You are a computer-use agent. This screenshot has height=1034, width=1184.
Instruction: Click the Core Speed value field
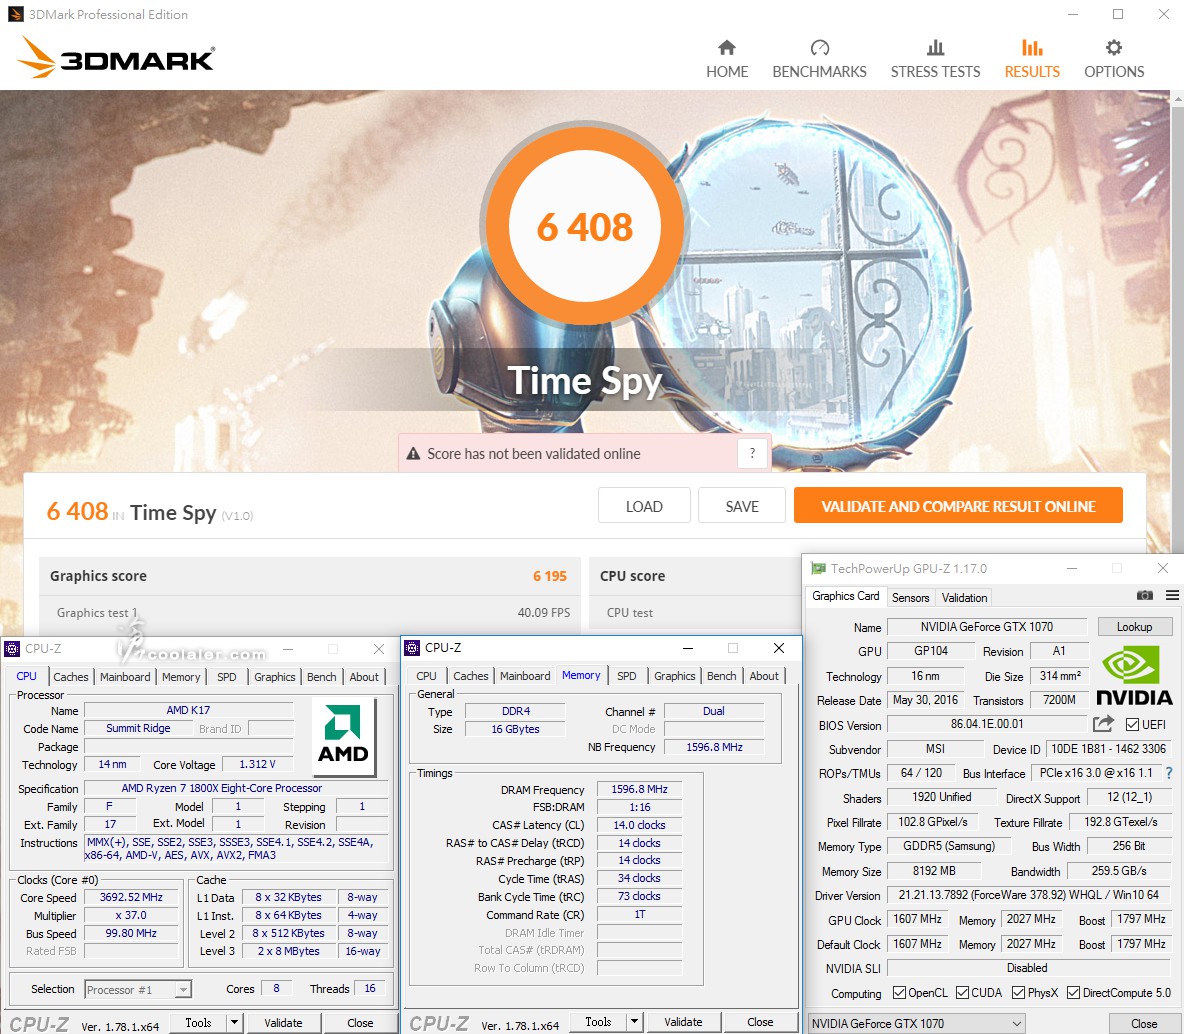pyautogui.click(x=131, y=897)
